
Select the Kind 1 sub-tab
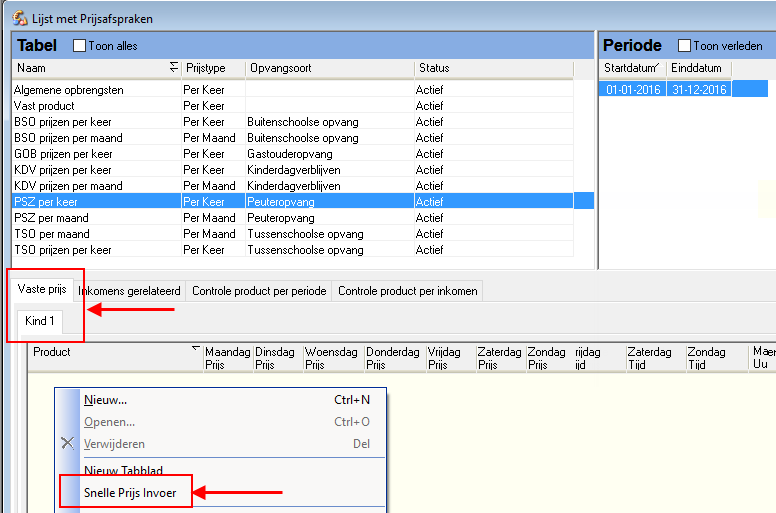(x=40, y=321)
